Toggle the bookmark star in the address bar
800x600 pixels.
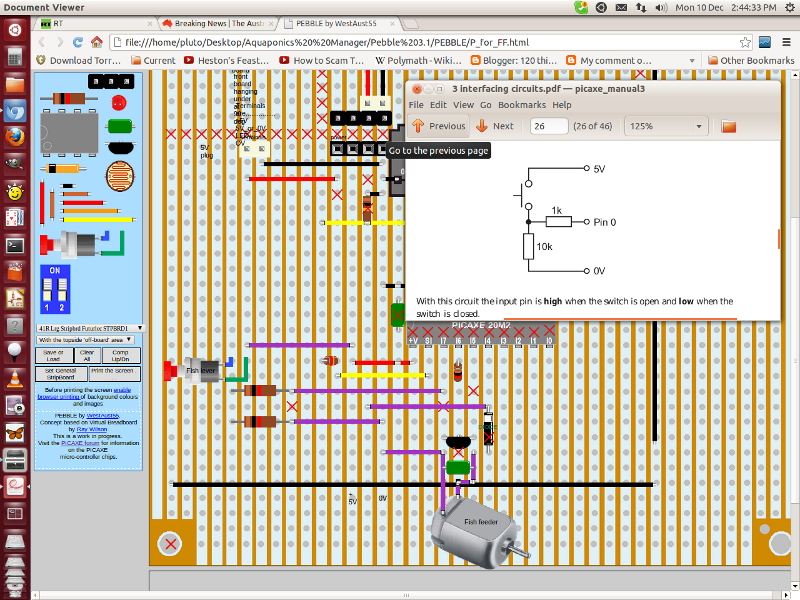point(745,43)
